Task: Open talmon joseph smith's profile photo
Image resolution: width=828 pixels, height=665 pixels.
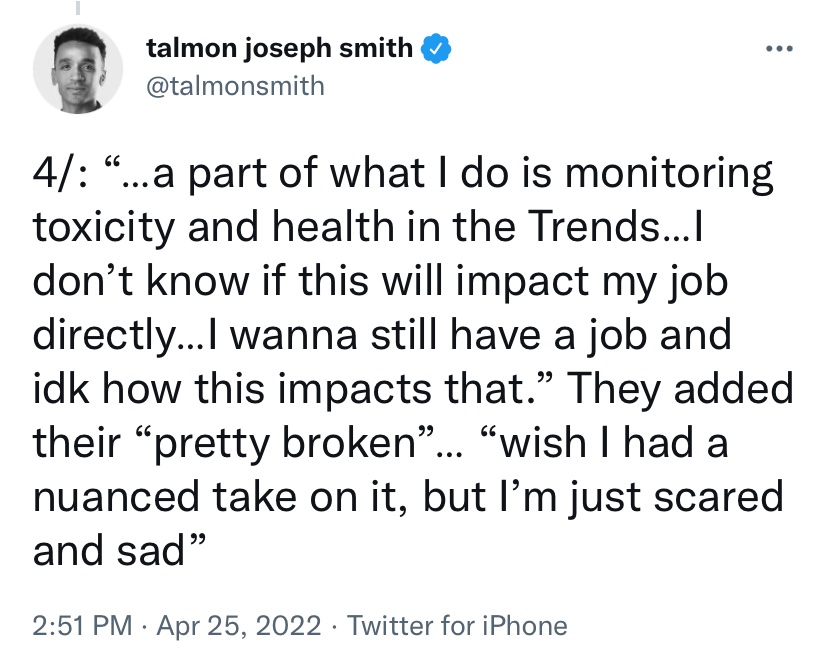Action: [78, 69]
